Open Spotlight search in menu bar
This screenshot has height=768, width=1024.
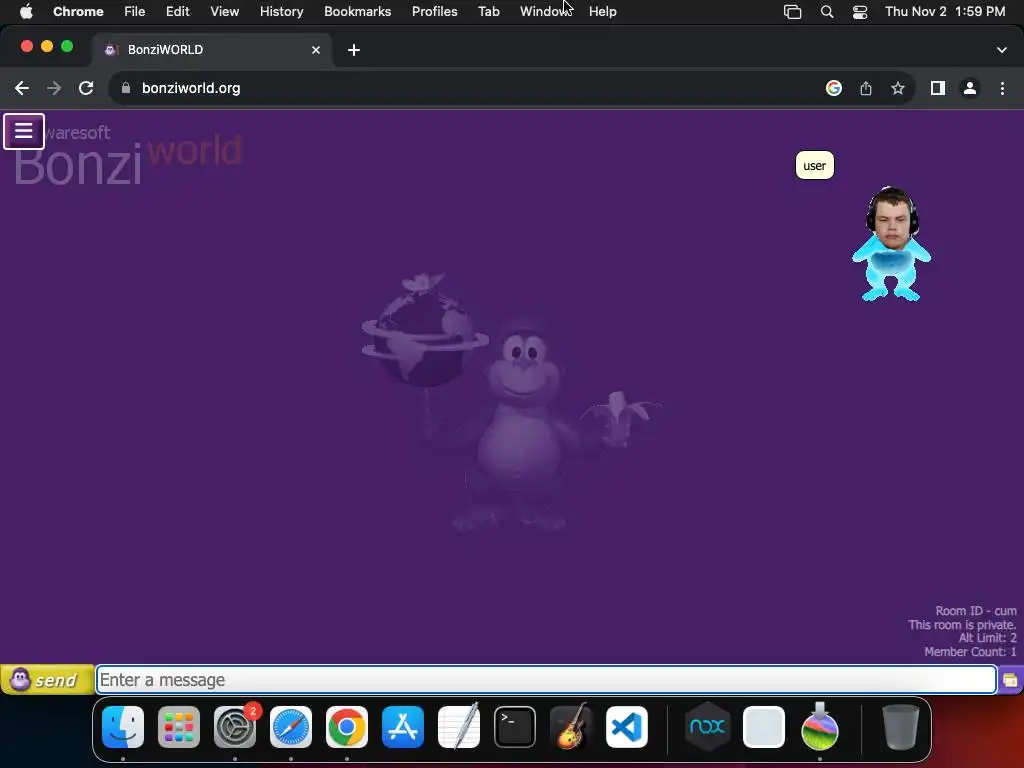tap(827, 12)
